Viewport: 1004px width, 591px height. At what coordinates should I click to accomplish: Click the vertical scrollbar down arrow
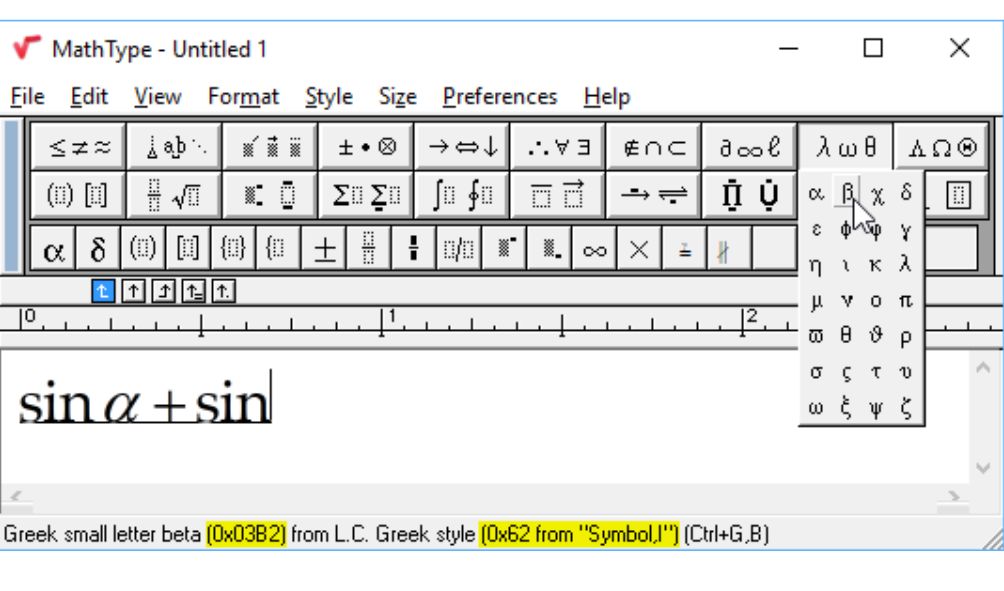982,467
